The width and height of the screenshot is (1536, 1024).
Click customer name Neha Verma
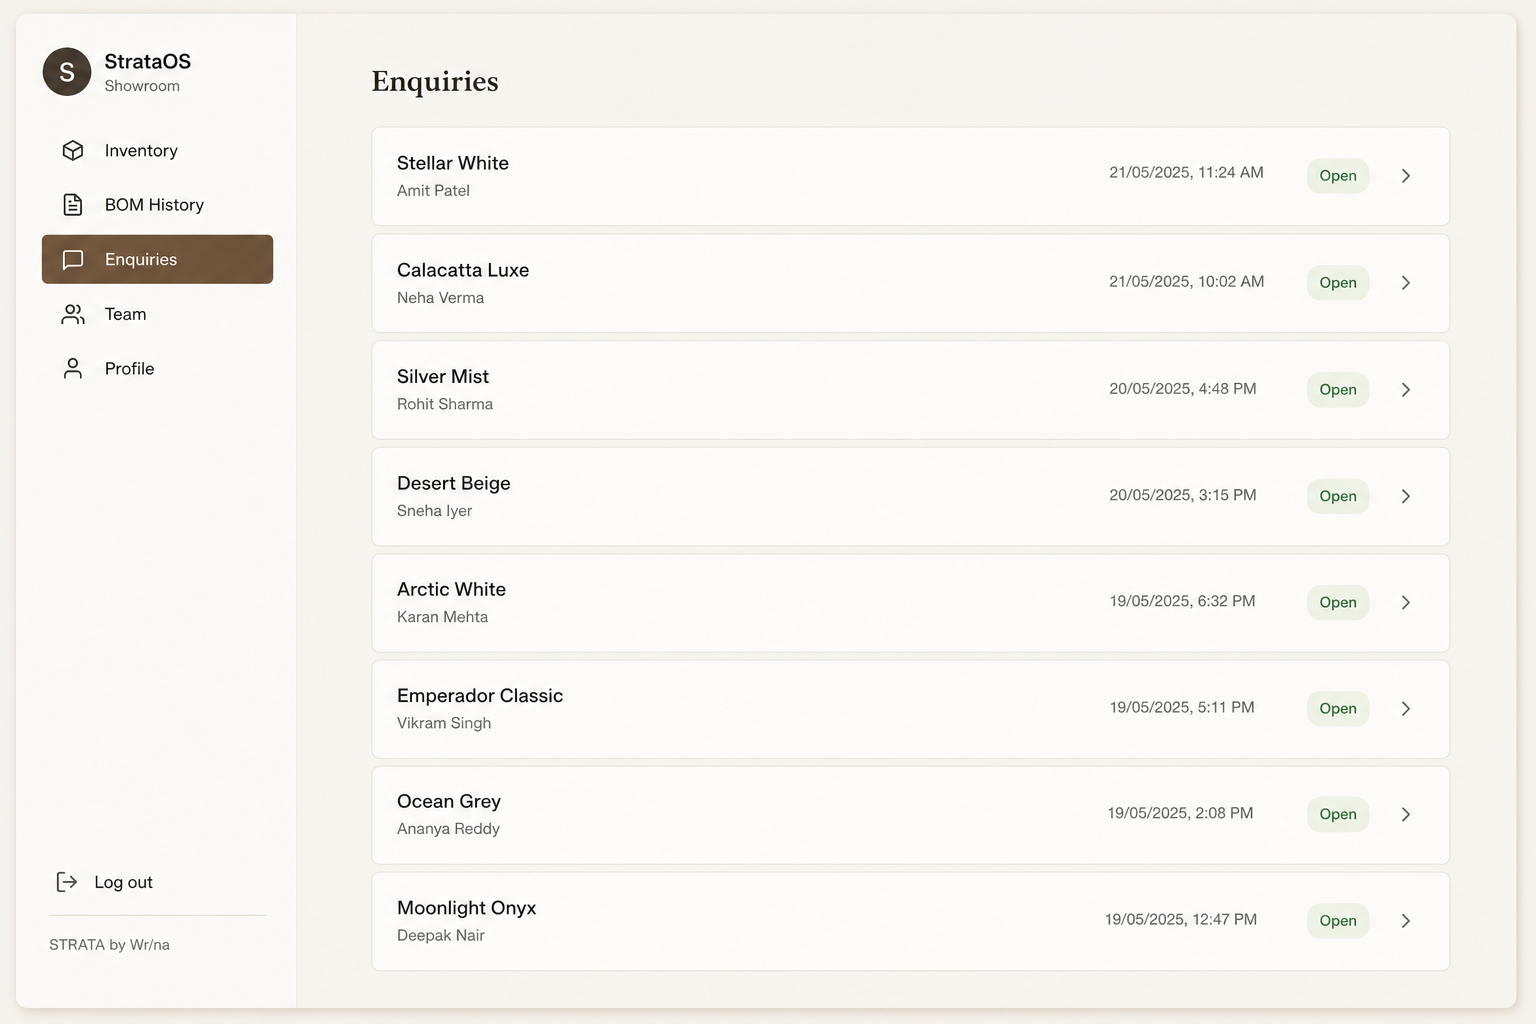(x=440, y=298)
